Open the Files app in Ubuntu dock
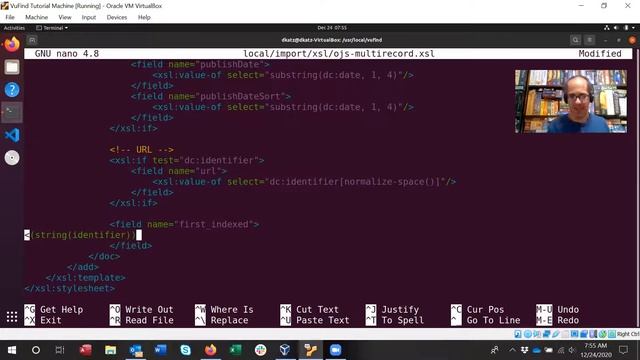 tap(12, 67)
